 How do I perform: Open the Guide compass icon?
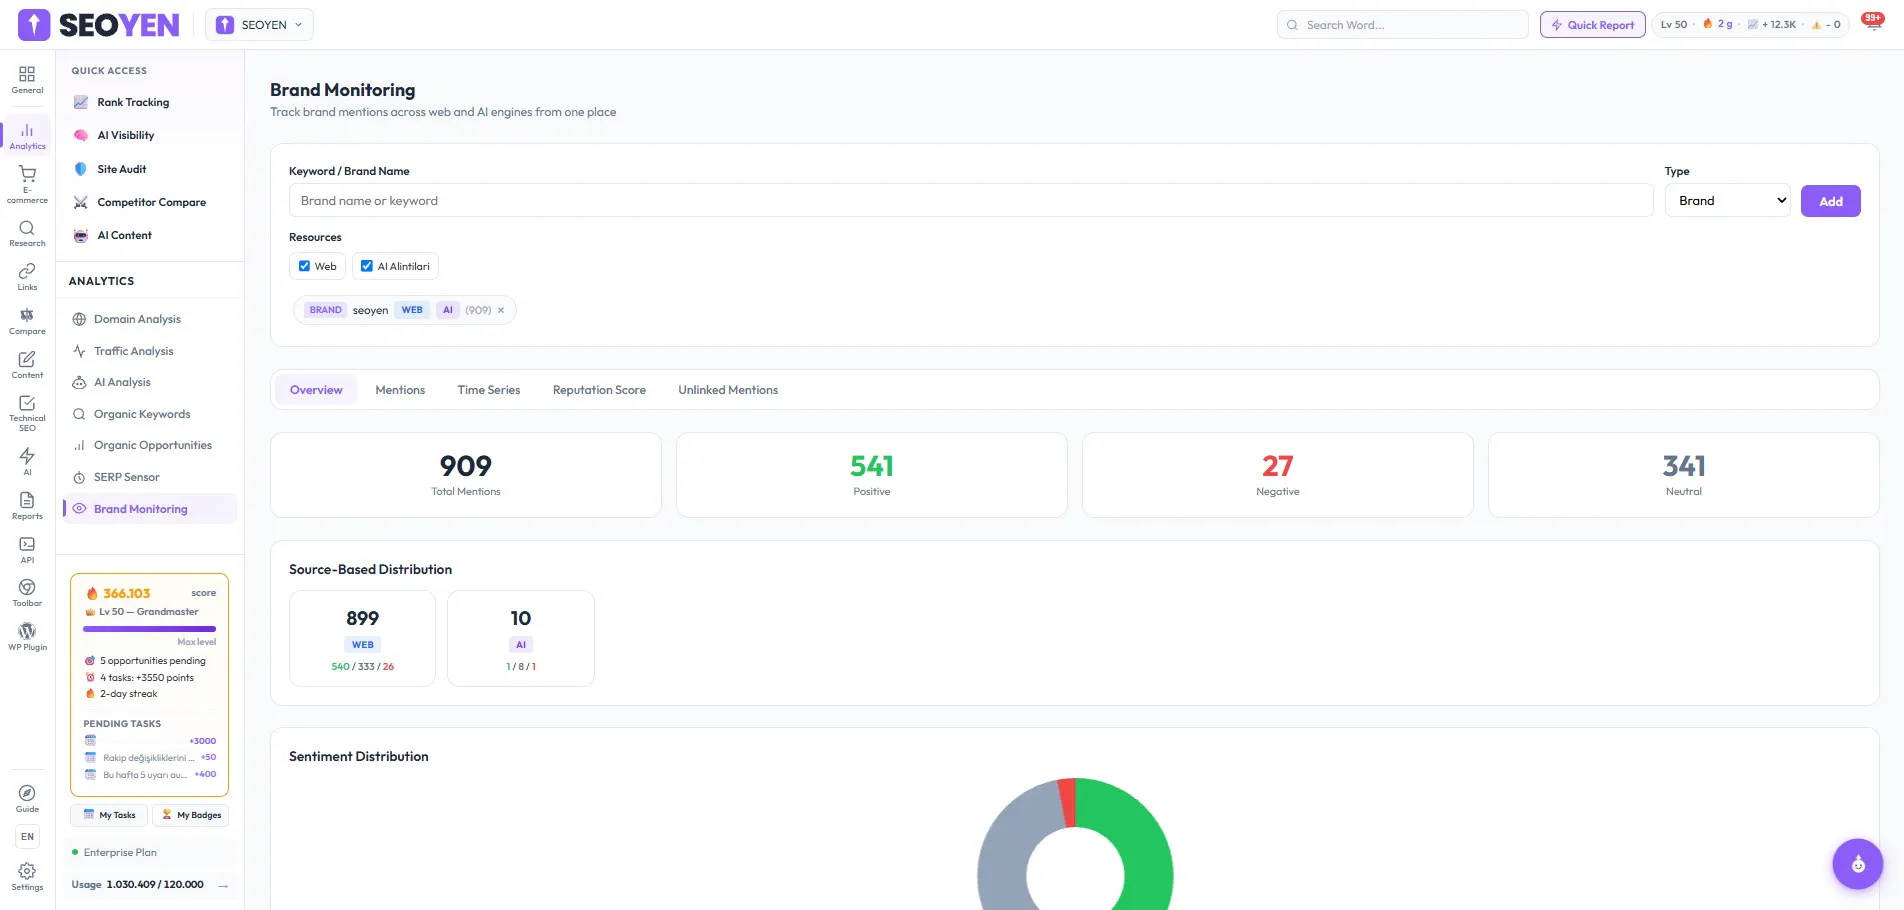[27, 793]
